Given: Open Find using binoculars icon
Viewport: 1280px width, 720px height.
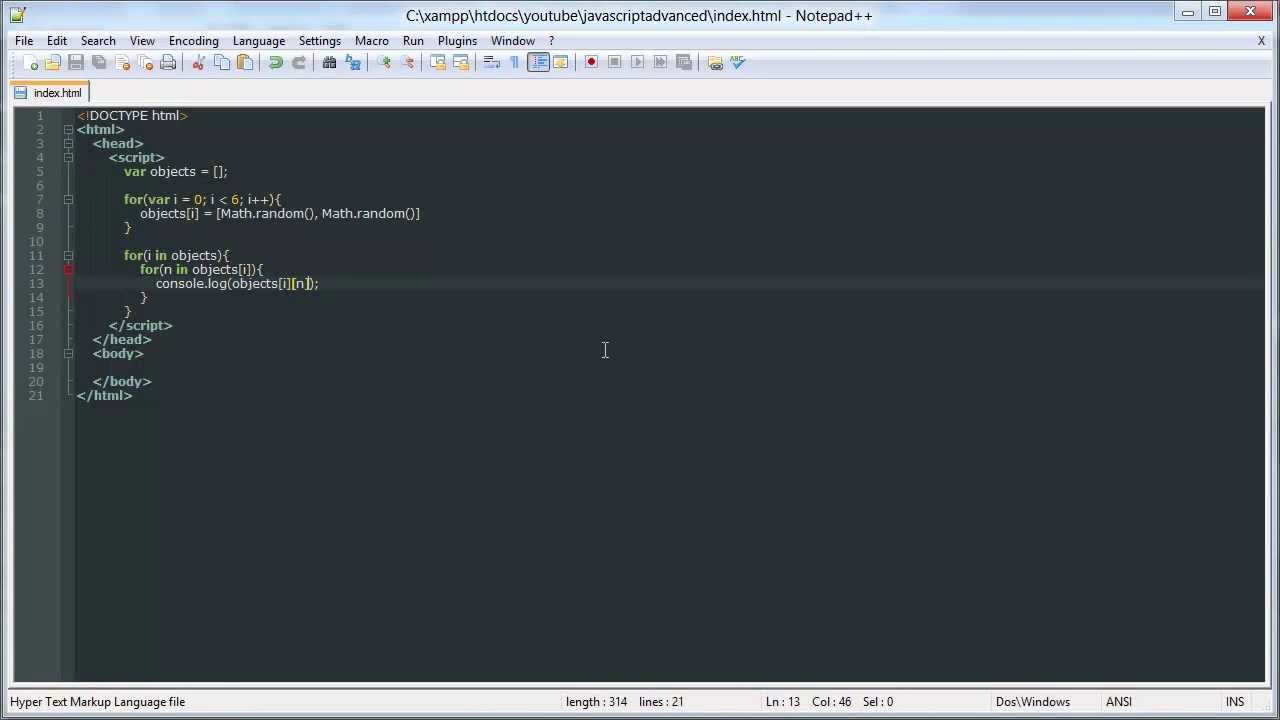Looking at the screenshot, I should (329, 63).
